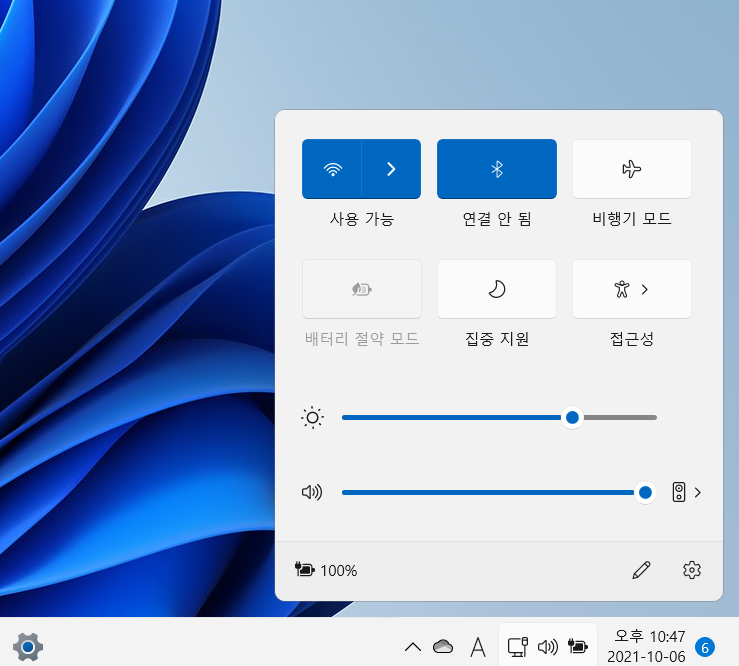This screenshot has height=666, width=739.
Task: Click the 비행기 모드 label text
Action: 632,219
